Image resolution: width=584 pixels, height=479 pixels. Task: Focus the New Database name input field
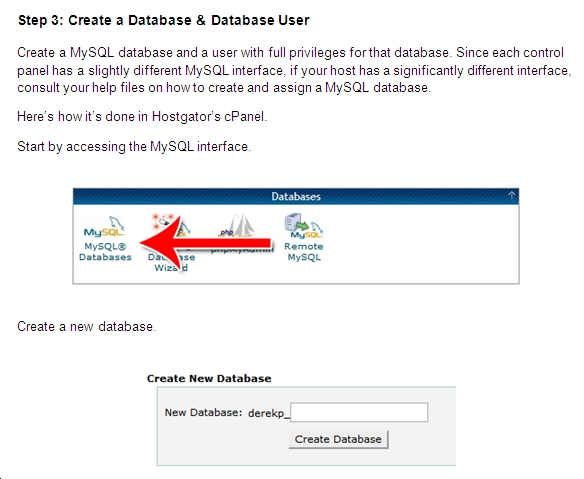pyautogui.click(x=359, y=412)
